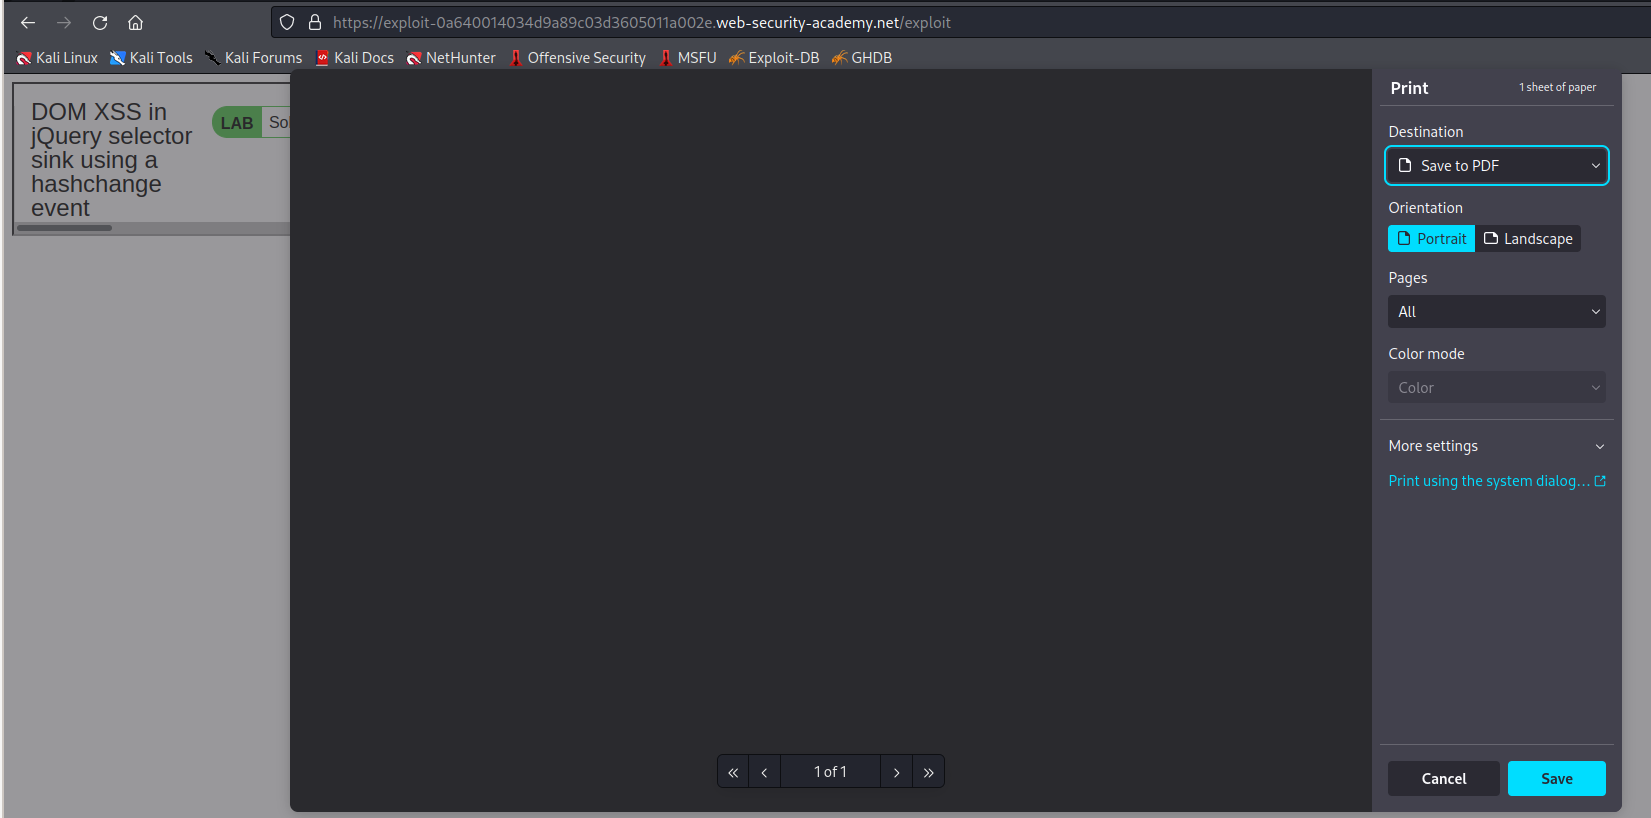Jump to last page of preview
The image size is (1651, 818).
(x=928, y=772)
